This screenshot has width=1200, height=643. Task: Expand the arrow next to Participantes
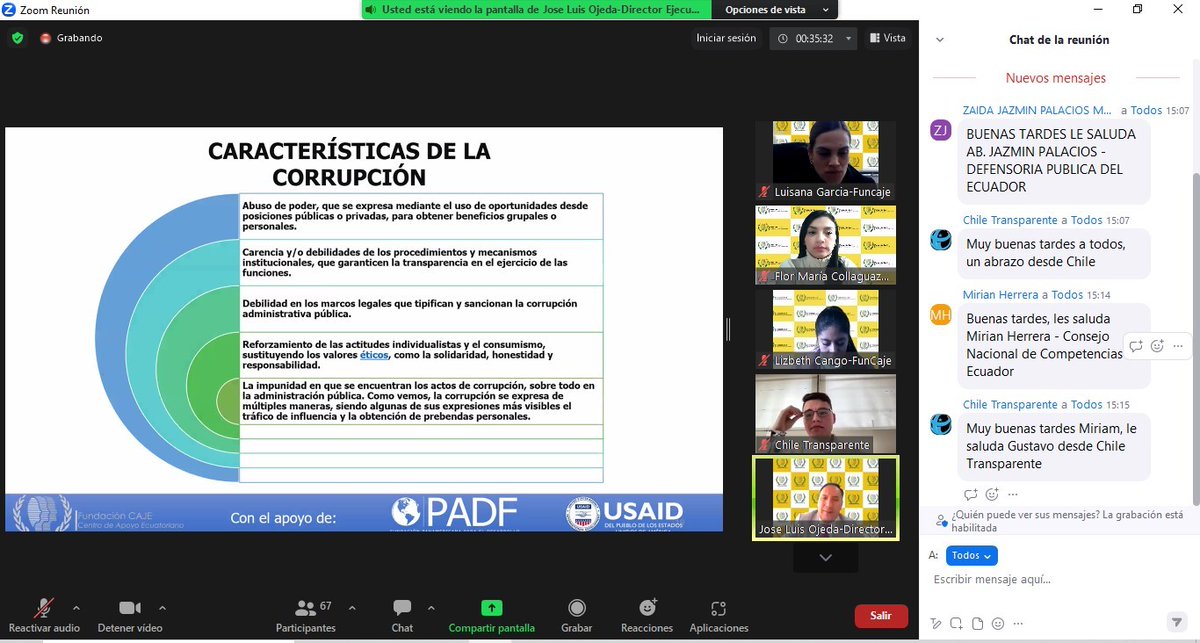pyautogui.click(x=353, y=607)
